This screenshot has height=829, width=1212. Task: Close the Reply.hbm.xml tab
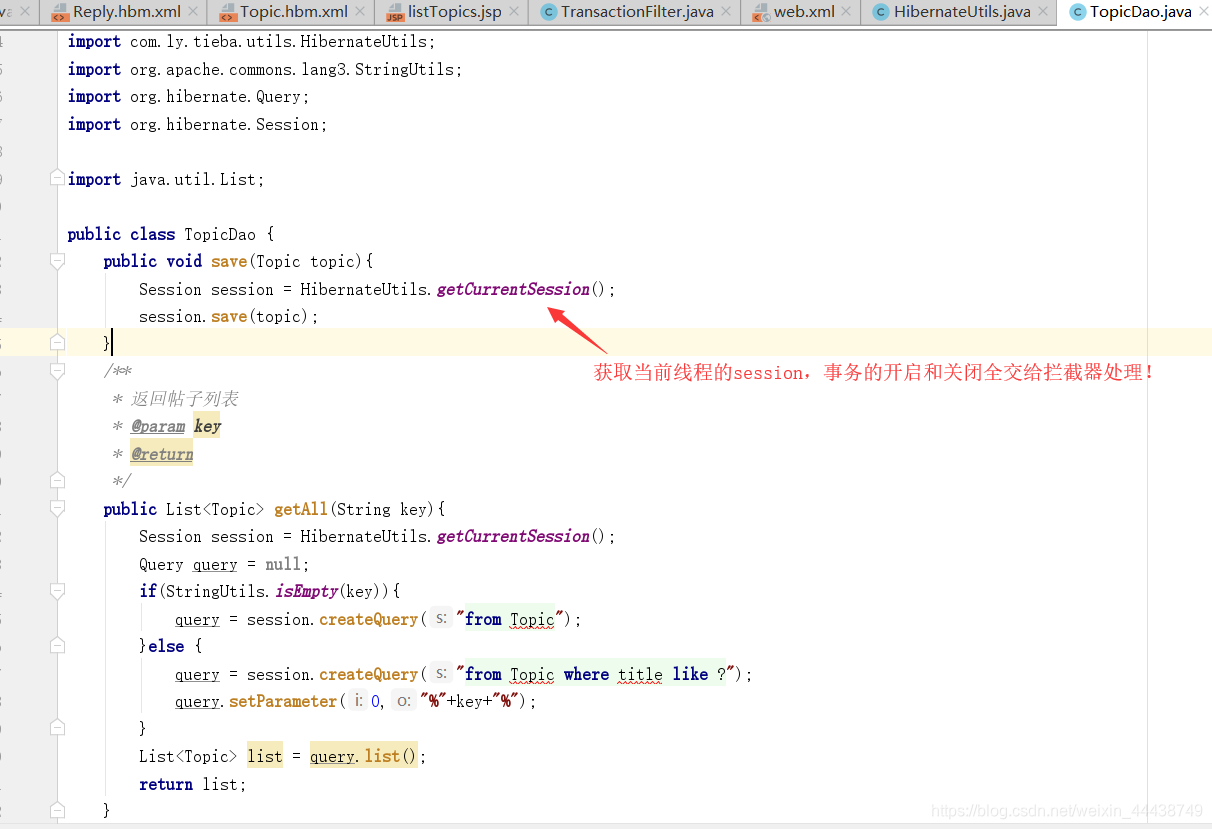coord(193,13)
